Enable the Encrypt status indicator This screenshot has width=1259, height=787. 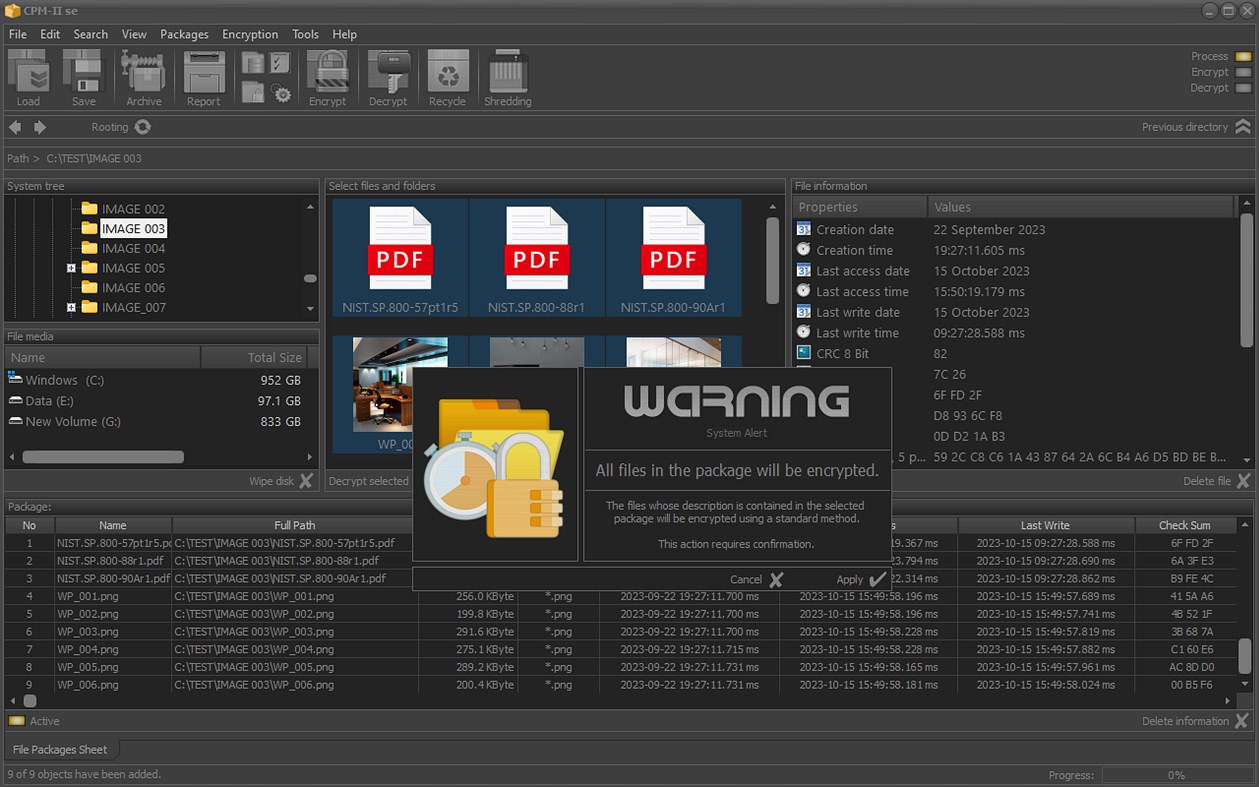click(x=1241, y=72)
